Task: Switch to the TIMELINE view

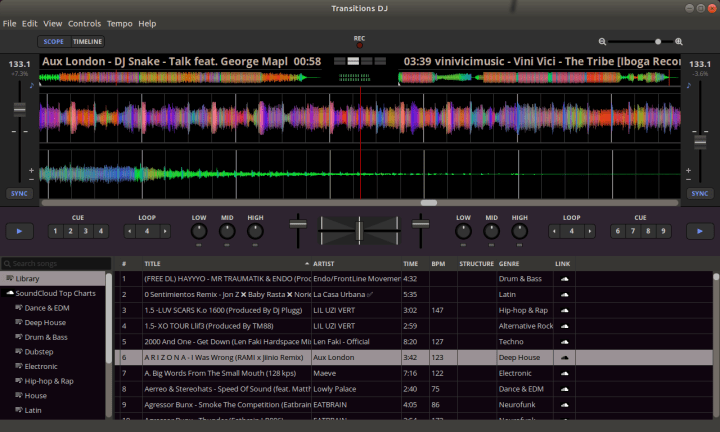Action: point(87,42)
